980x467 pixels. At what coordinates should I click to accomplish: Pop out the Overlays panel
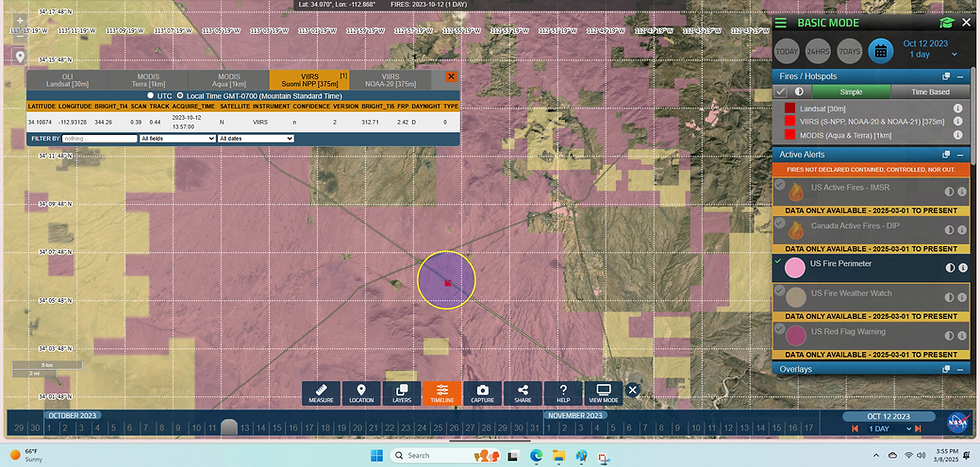coord(946,369)
